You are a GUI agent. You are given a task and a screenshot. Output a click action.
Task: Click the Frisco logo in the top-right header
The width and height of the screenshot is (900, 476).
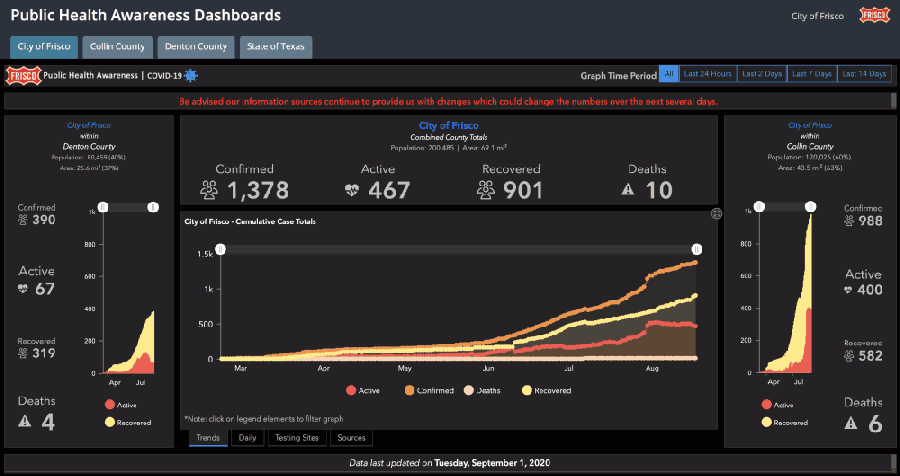pyautogui.click(x=874, y=16)
